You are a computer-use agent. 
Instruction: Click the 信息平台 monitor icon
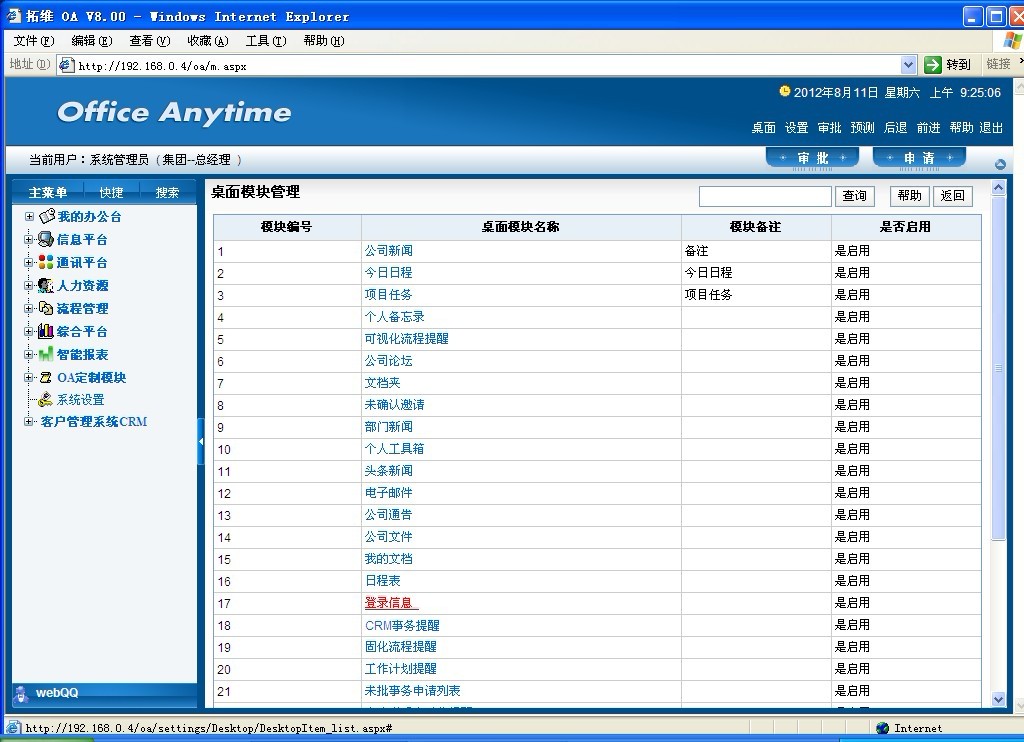coord(46,239)
